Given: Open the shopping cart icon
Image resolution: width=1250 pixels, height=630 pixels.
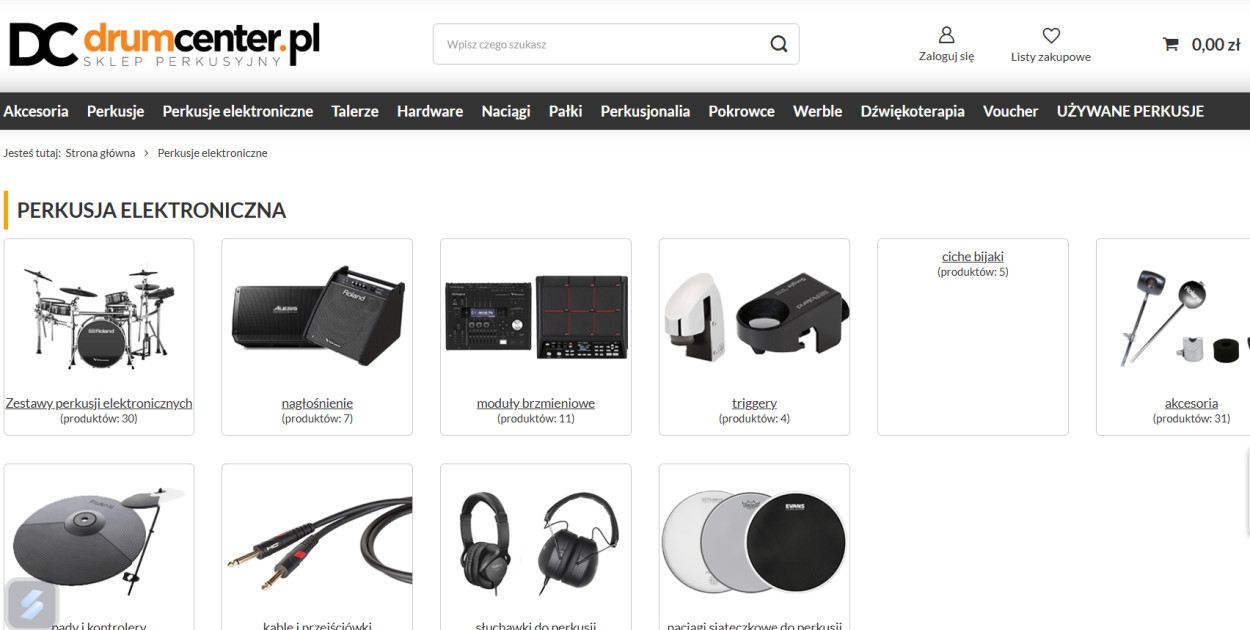Looking at the screenshot, I should click(x=1170, y=44).
